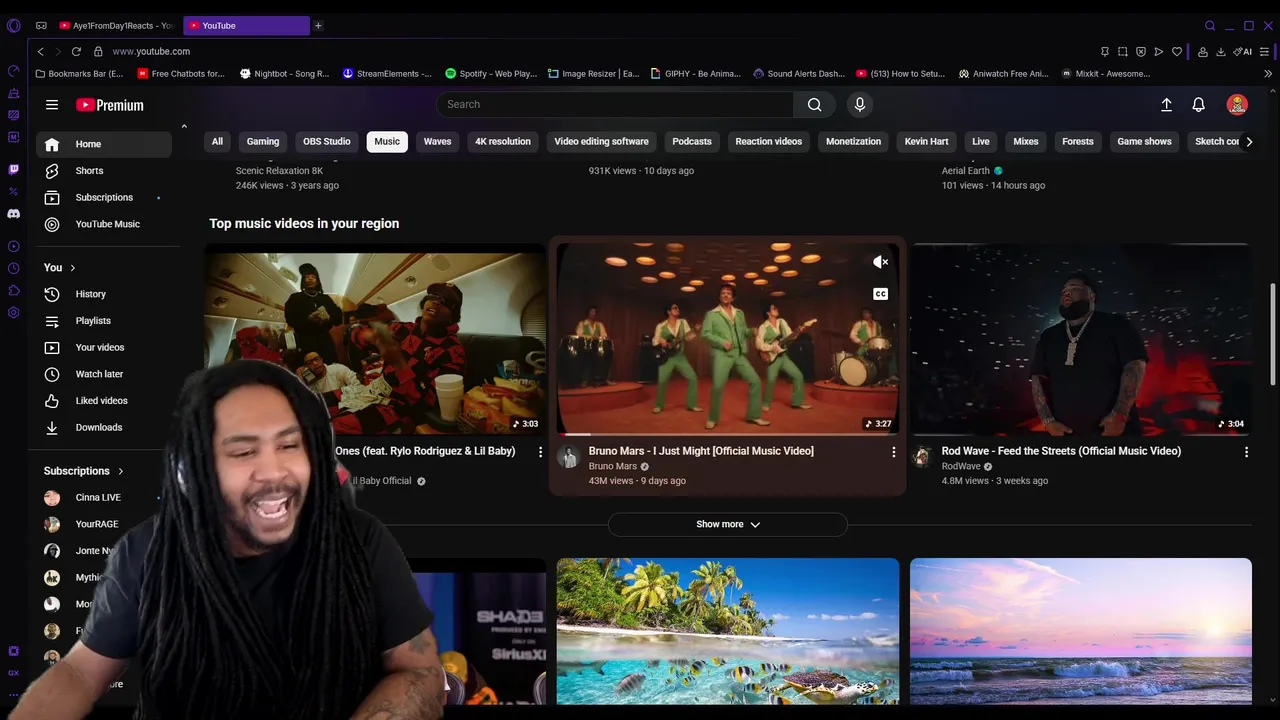The width and height of the screenshot is (1280, 720).
Task: Reload the page
Action: [76, 51]
